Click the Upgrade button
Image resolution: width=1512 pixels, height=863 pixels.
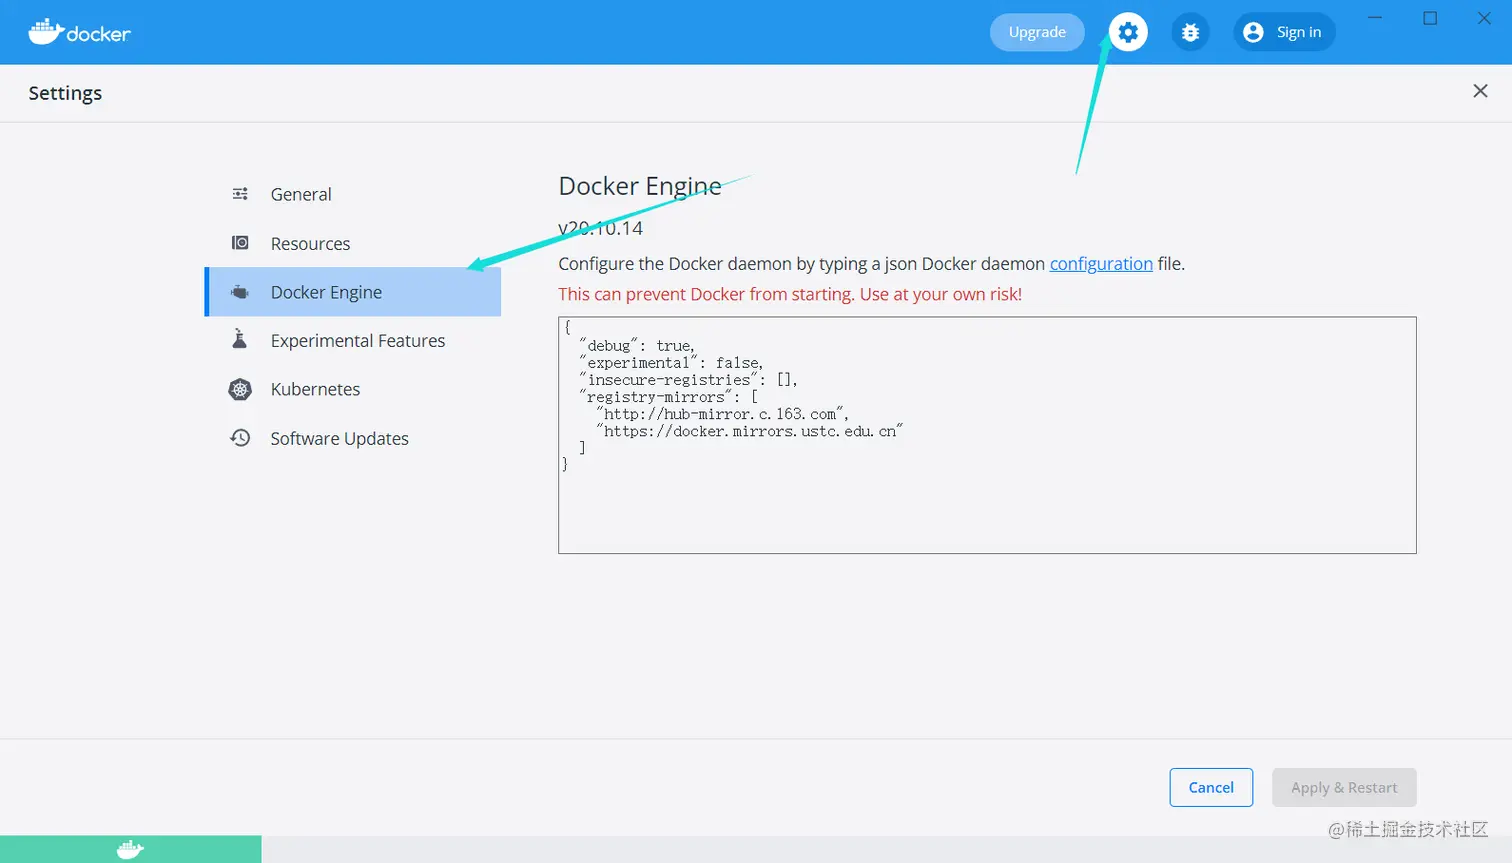(1037, 32)
